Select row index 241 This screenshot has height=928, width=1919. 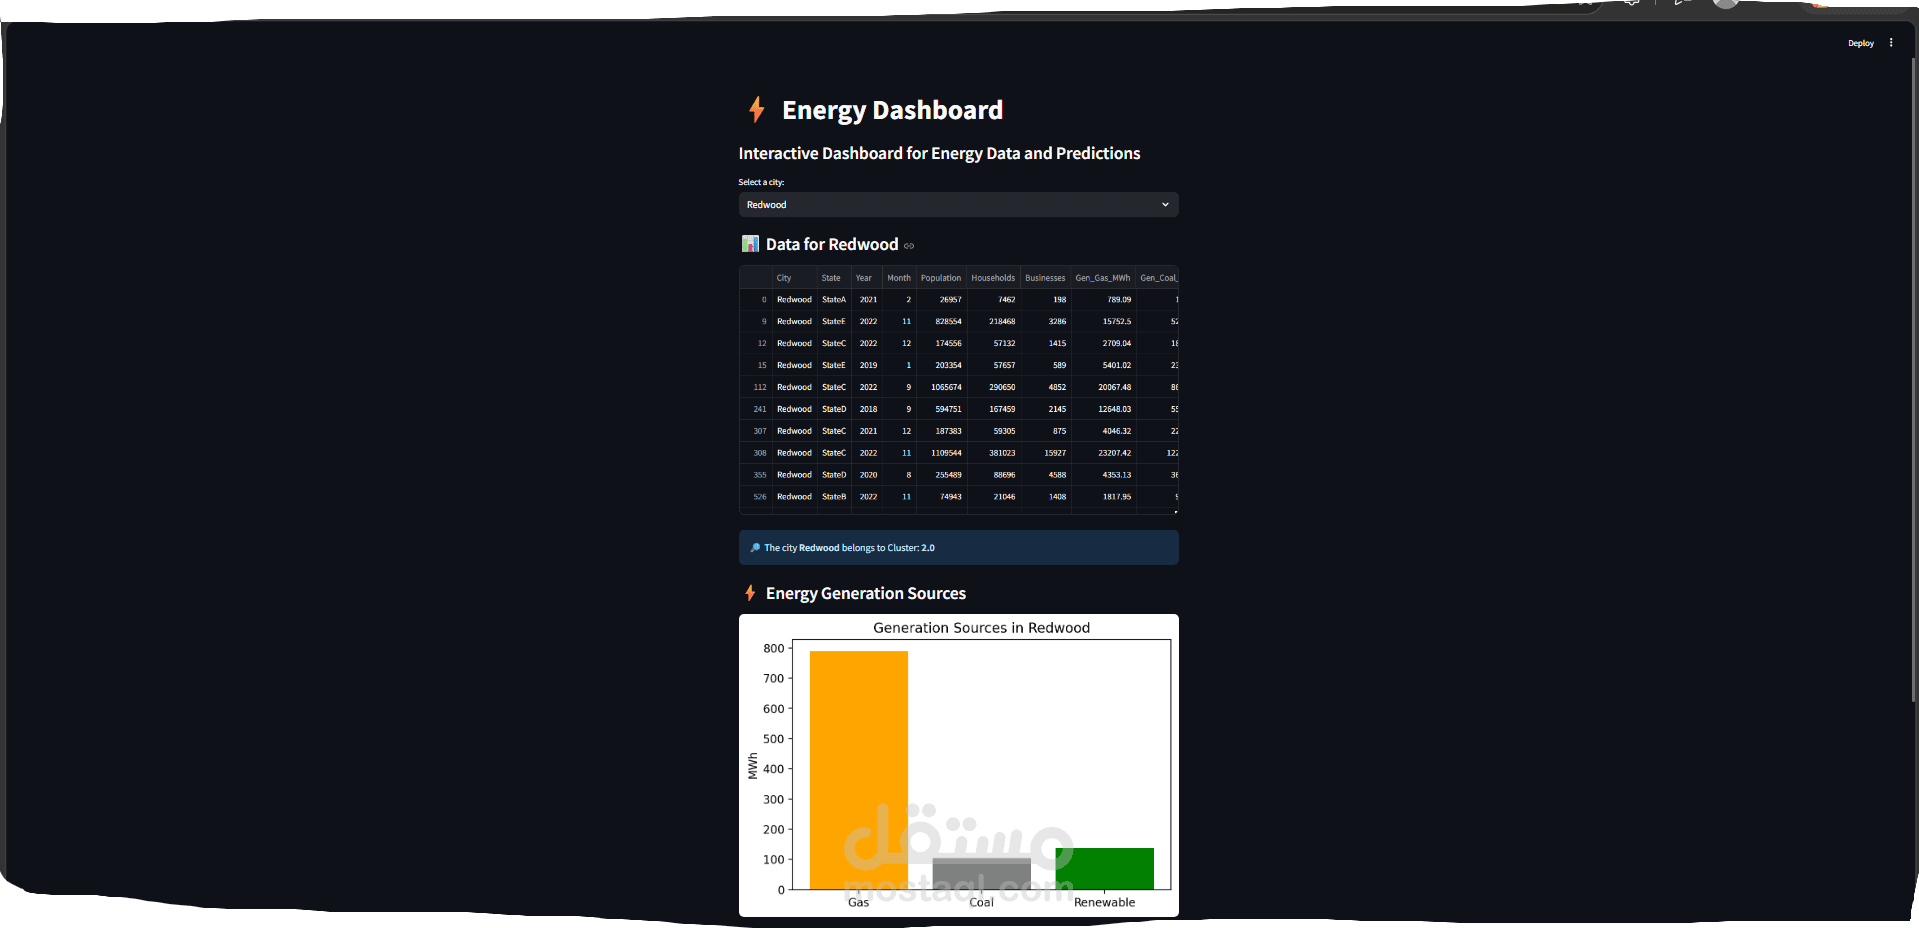tap(756, 410)
